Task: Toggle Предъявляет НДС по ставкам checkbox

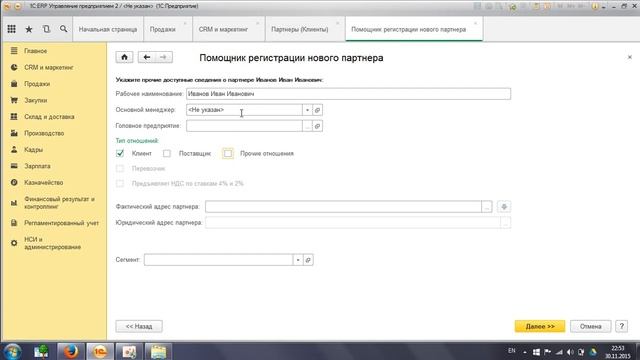Action: (x=120, y=184)
